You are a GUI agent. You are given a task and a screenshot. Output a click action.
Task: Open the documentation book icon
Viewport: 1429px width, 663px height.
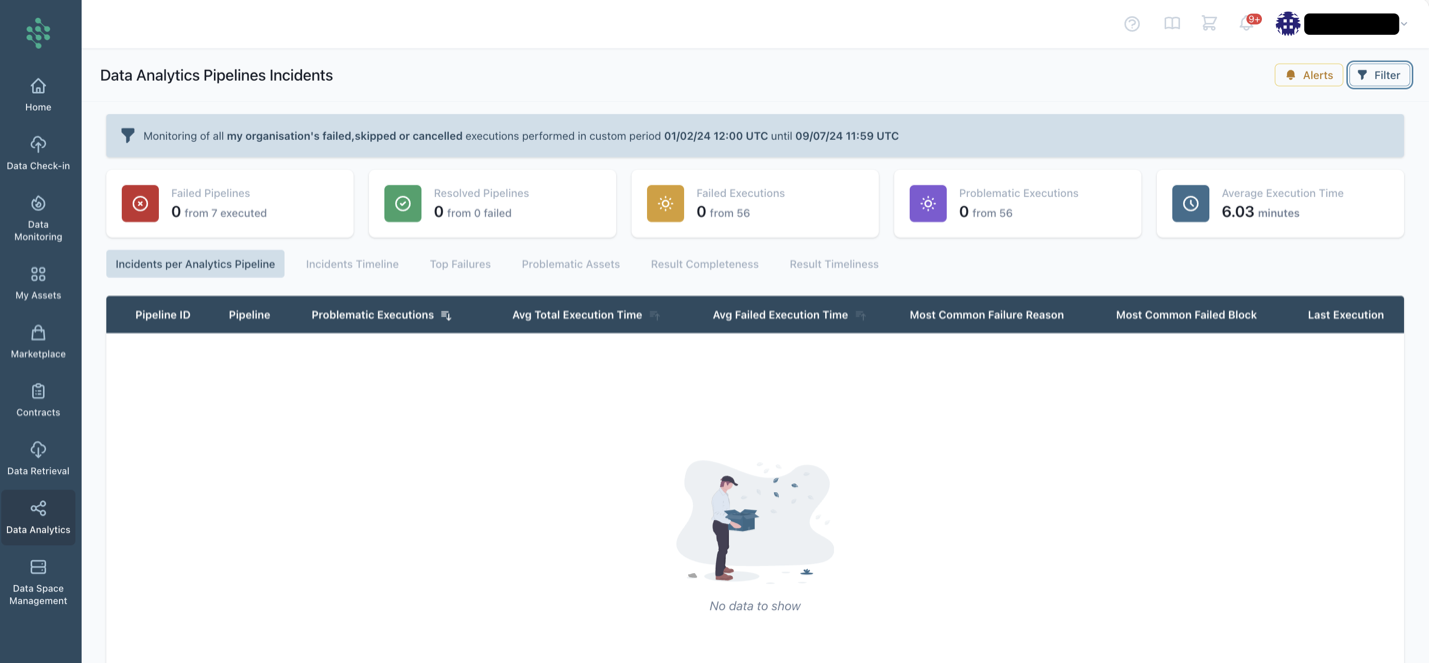click(x=1172, y=24)
